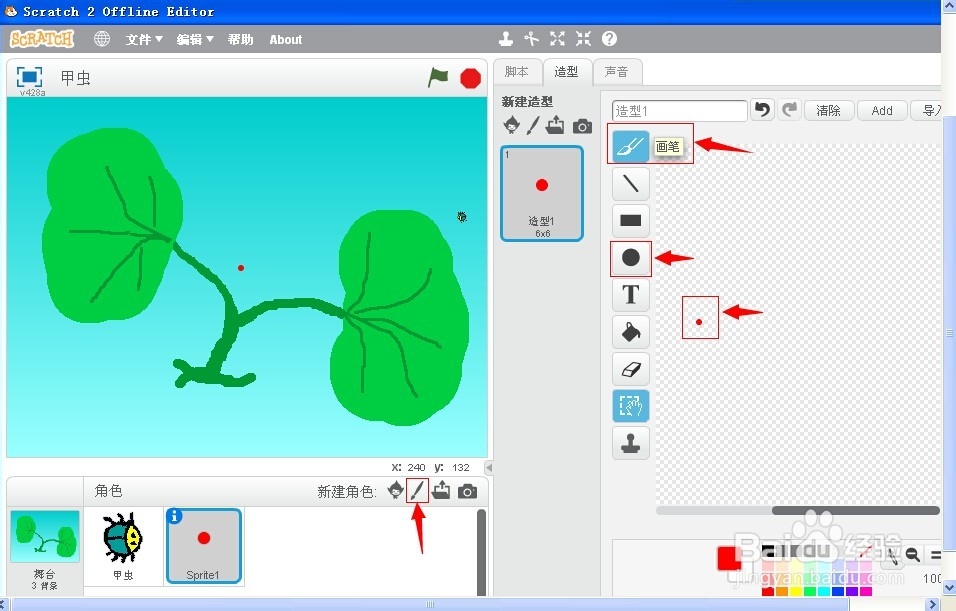The width and height of the screenshot is (956, 611).
Task: Click the Add button
Action: tap(882, 110)
